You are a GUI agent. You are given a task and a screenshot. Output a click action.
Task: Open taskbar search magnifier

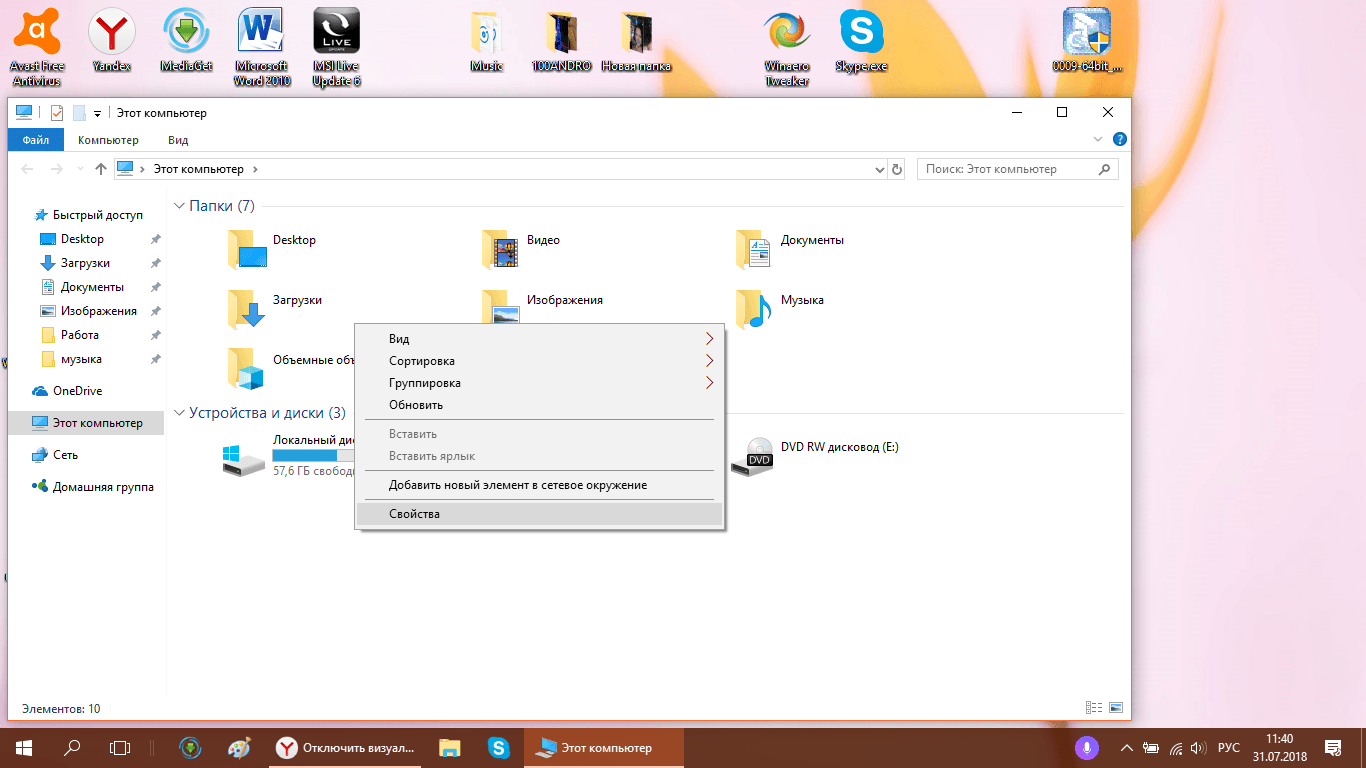[x=72, y=747]
